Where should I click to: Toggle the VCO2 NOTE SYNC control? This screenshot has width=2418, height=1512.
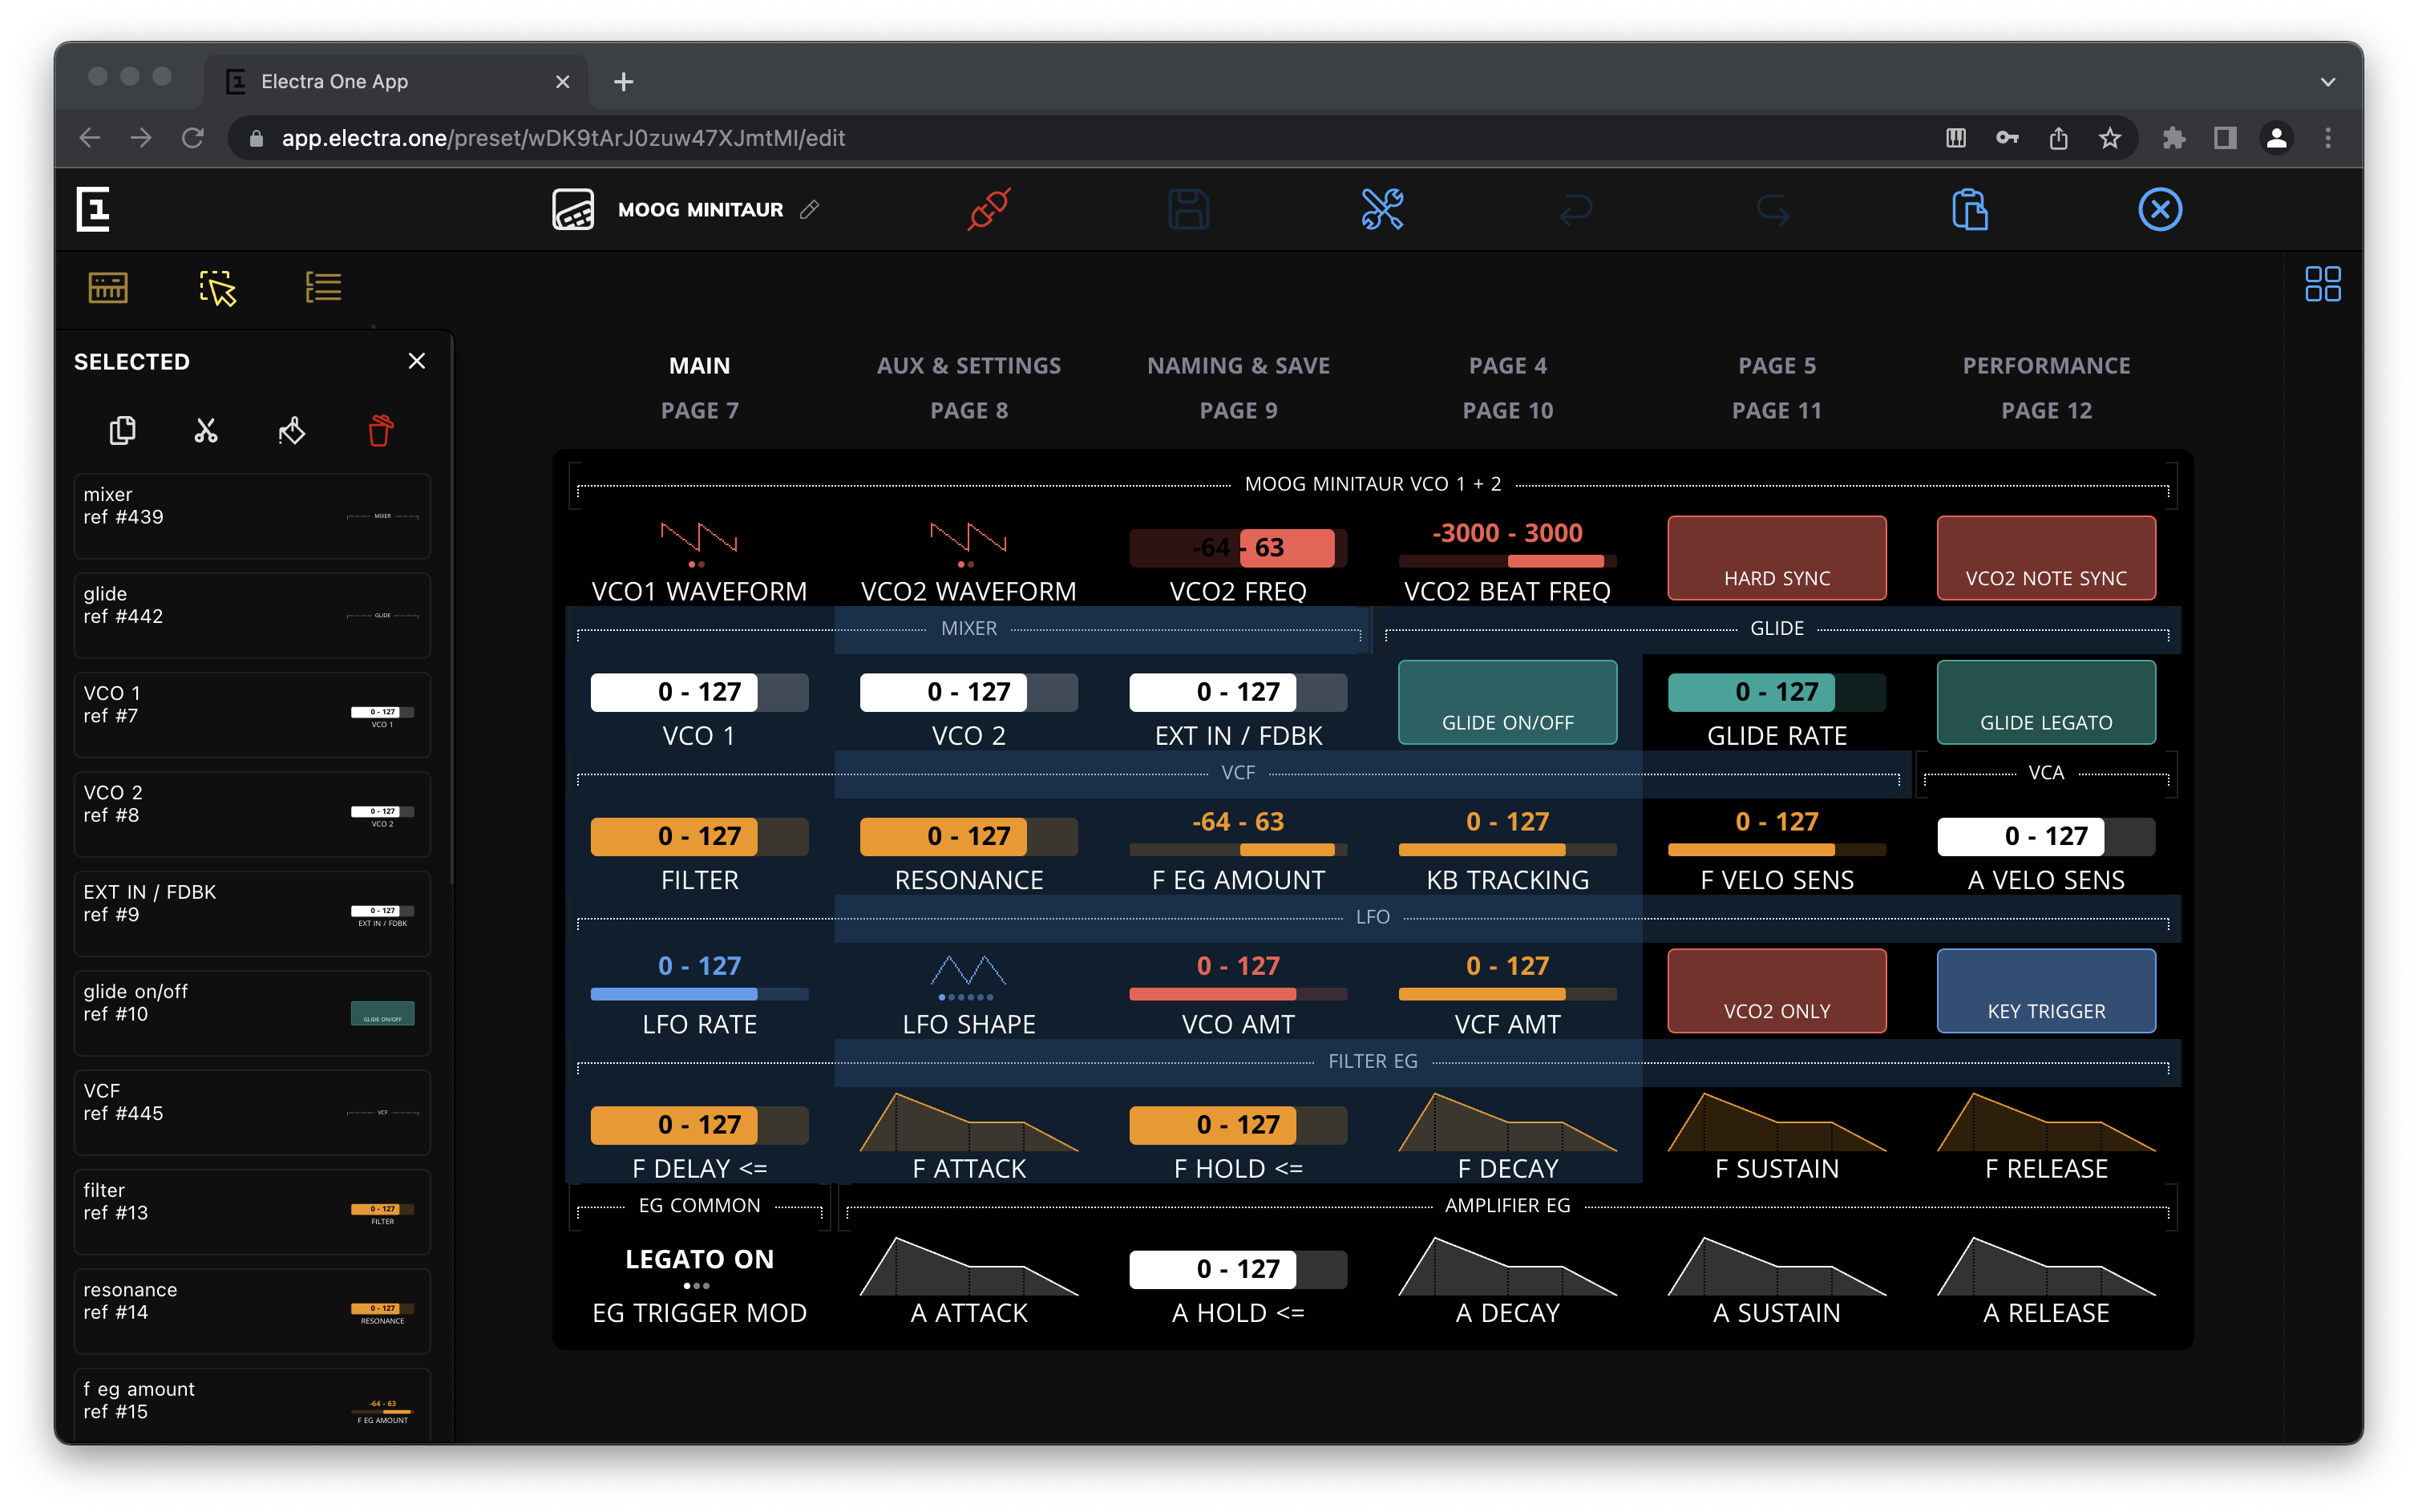2045,557
